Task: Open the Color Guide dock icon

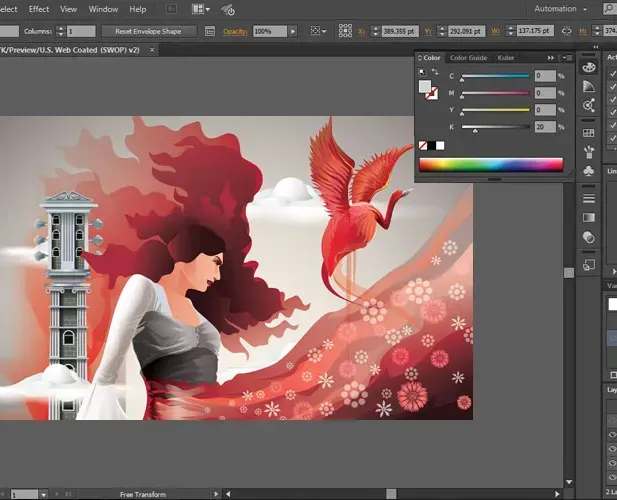Action: coord(589,87)
